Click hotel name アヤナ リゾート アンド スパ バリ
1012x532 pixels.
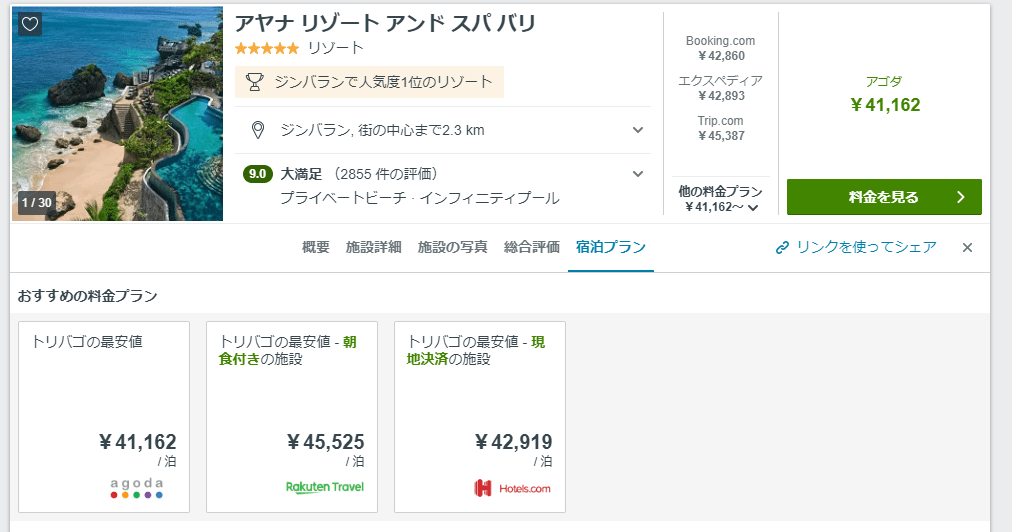(x=385, y=23)
